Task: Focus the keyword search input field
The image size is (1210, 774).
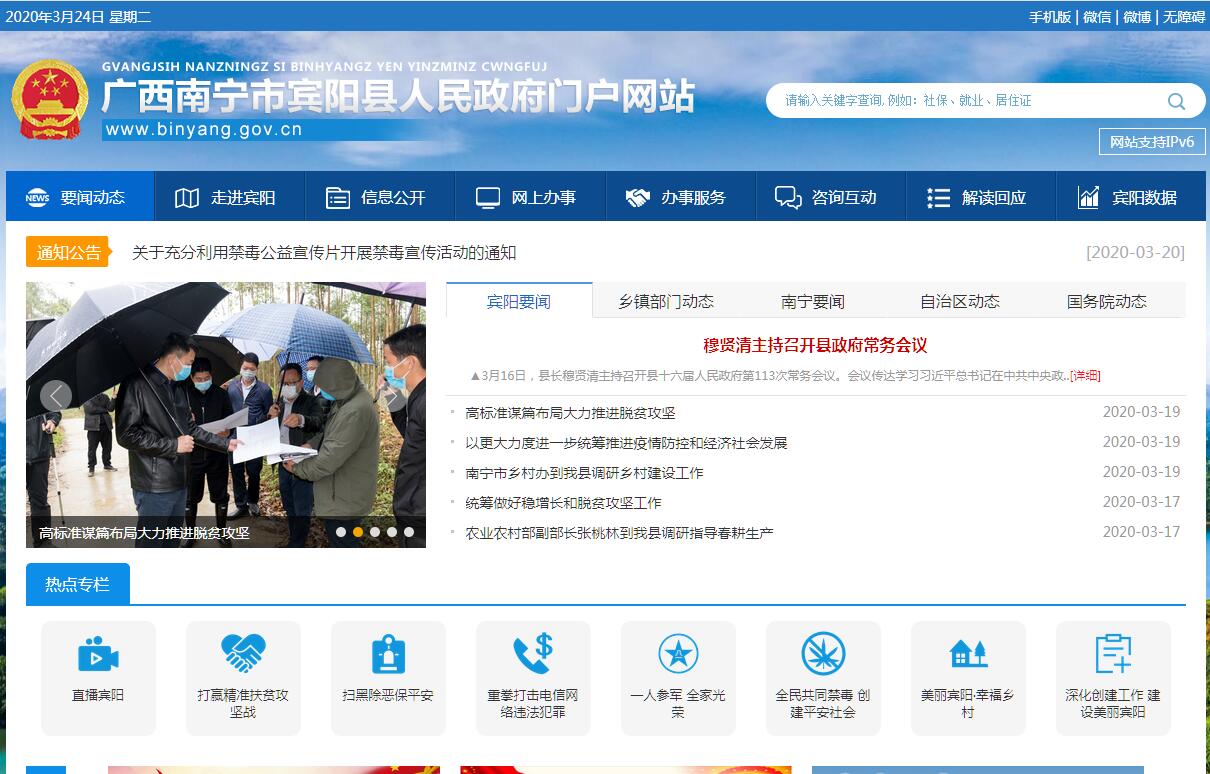Action: point(960,101)
